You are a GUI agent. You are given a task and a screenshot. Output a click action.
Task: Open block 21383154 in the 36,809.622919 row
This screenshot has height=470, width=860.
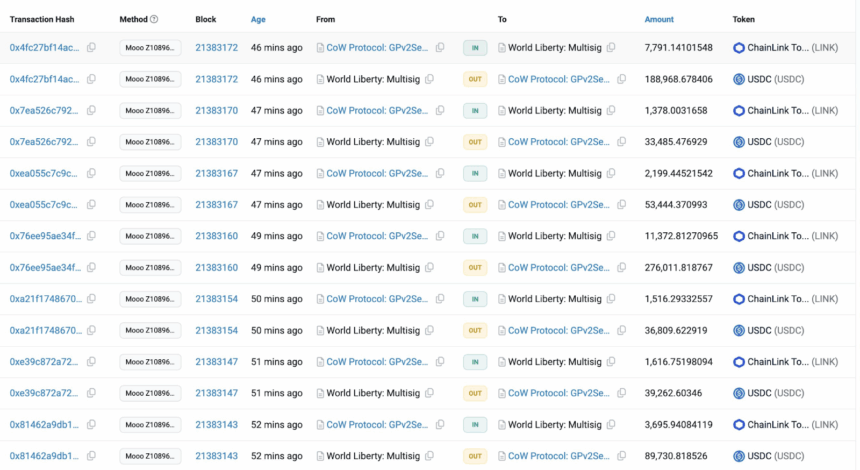click(217, 330)
